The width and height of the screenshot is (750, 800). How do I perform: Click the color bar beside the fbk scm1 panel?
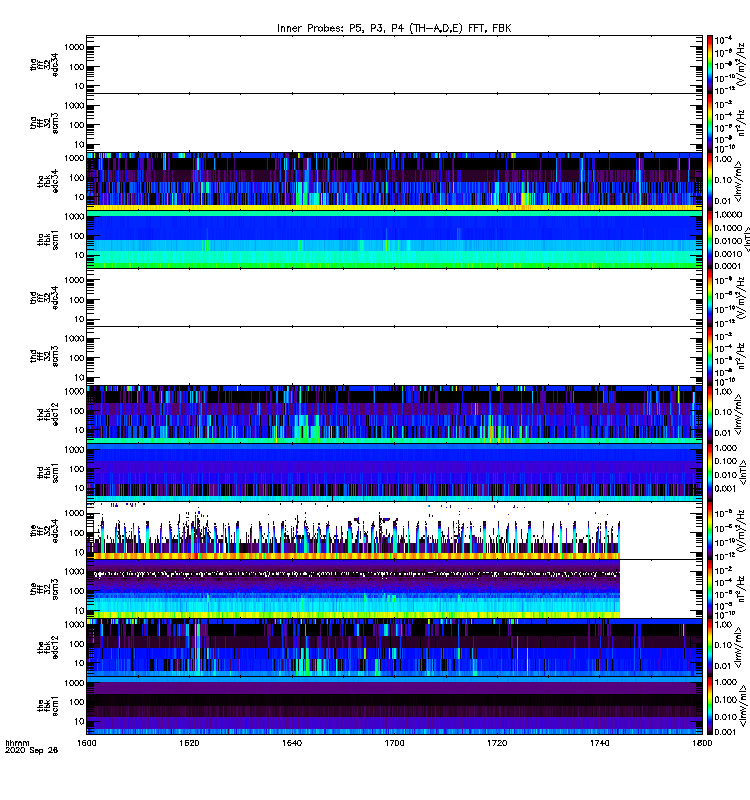point(710,706)
